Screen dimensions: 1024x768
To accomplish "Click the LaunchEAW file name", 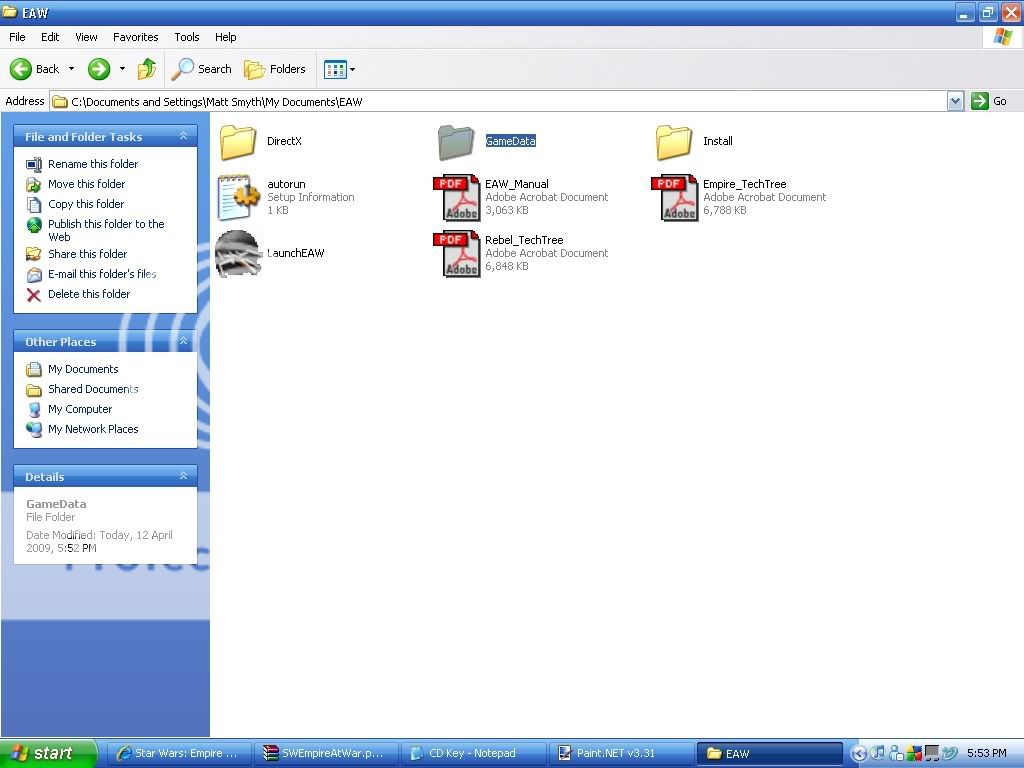I will 296,253.
